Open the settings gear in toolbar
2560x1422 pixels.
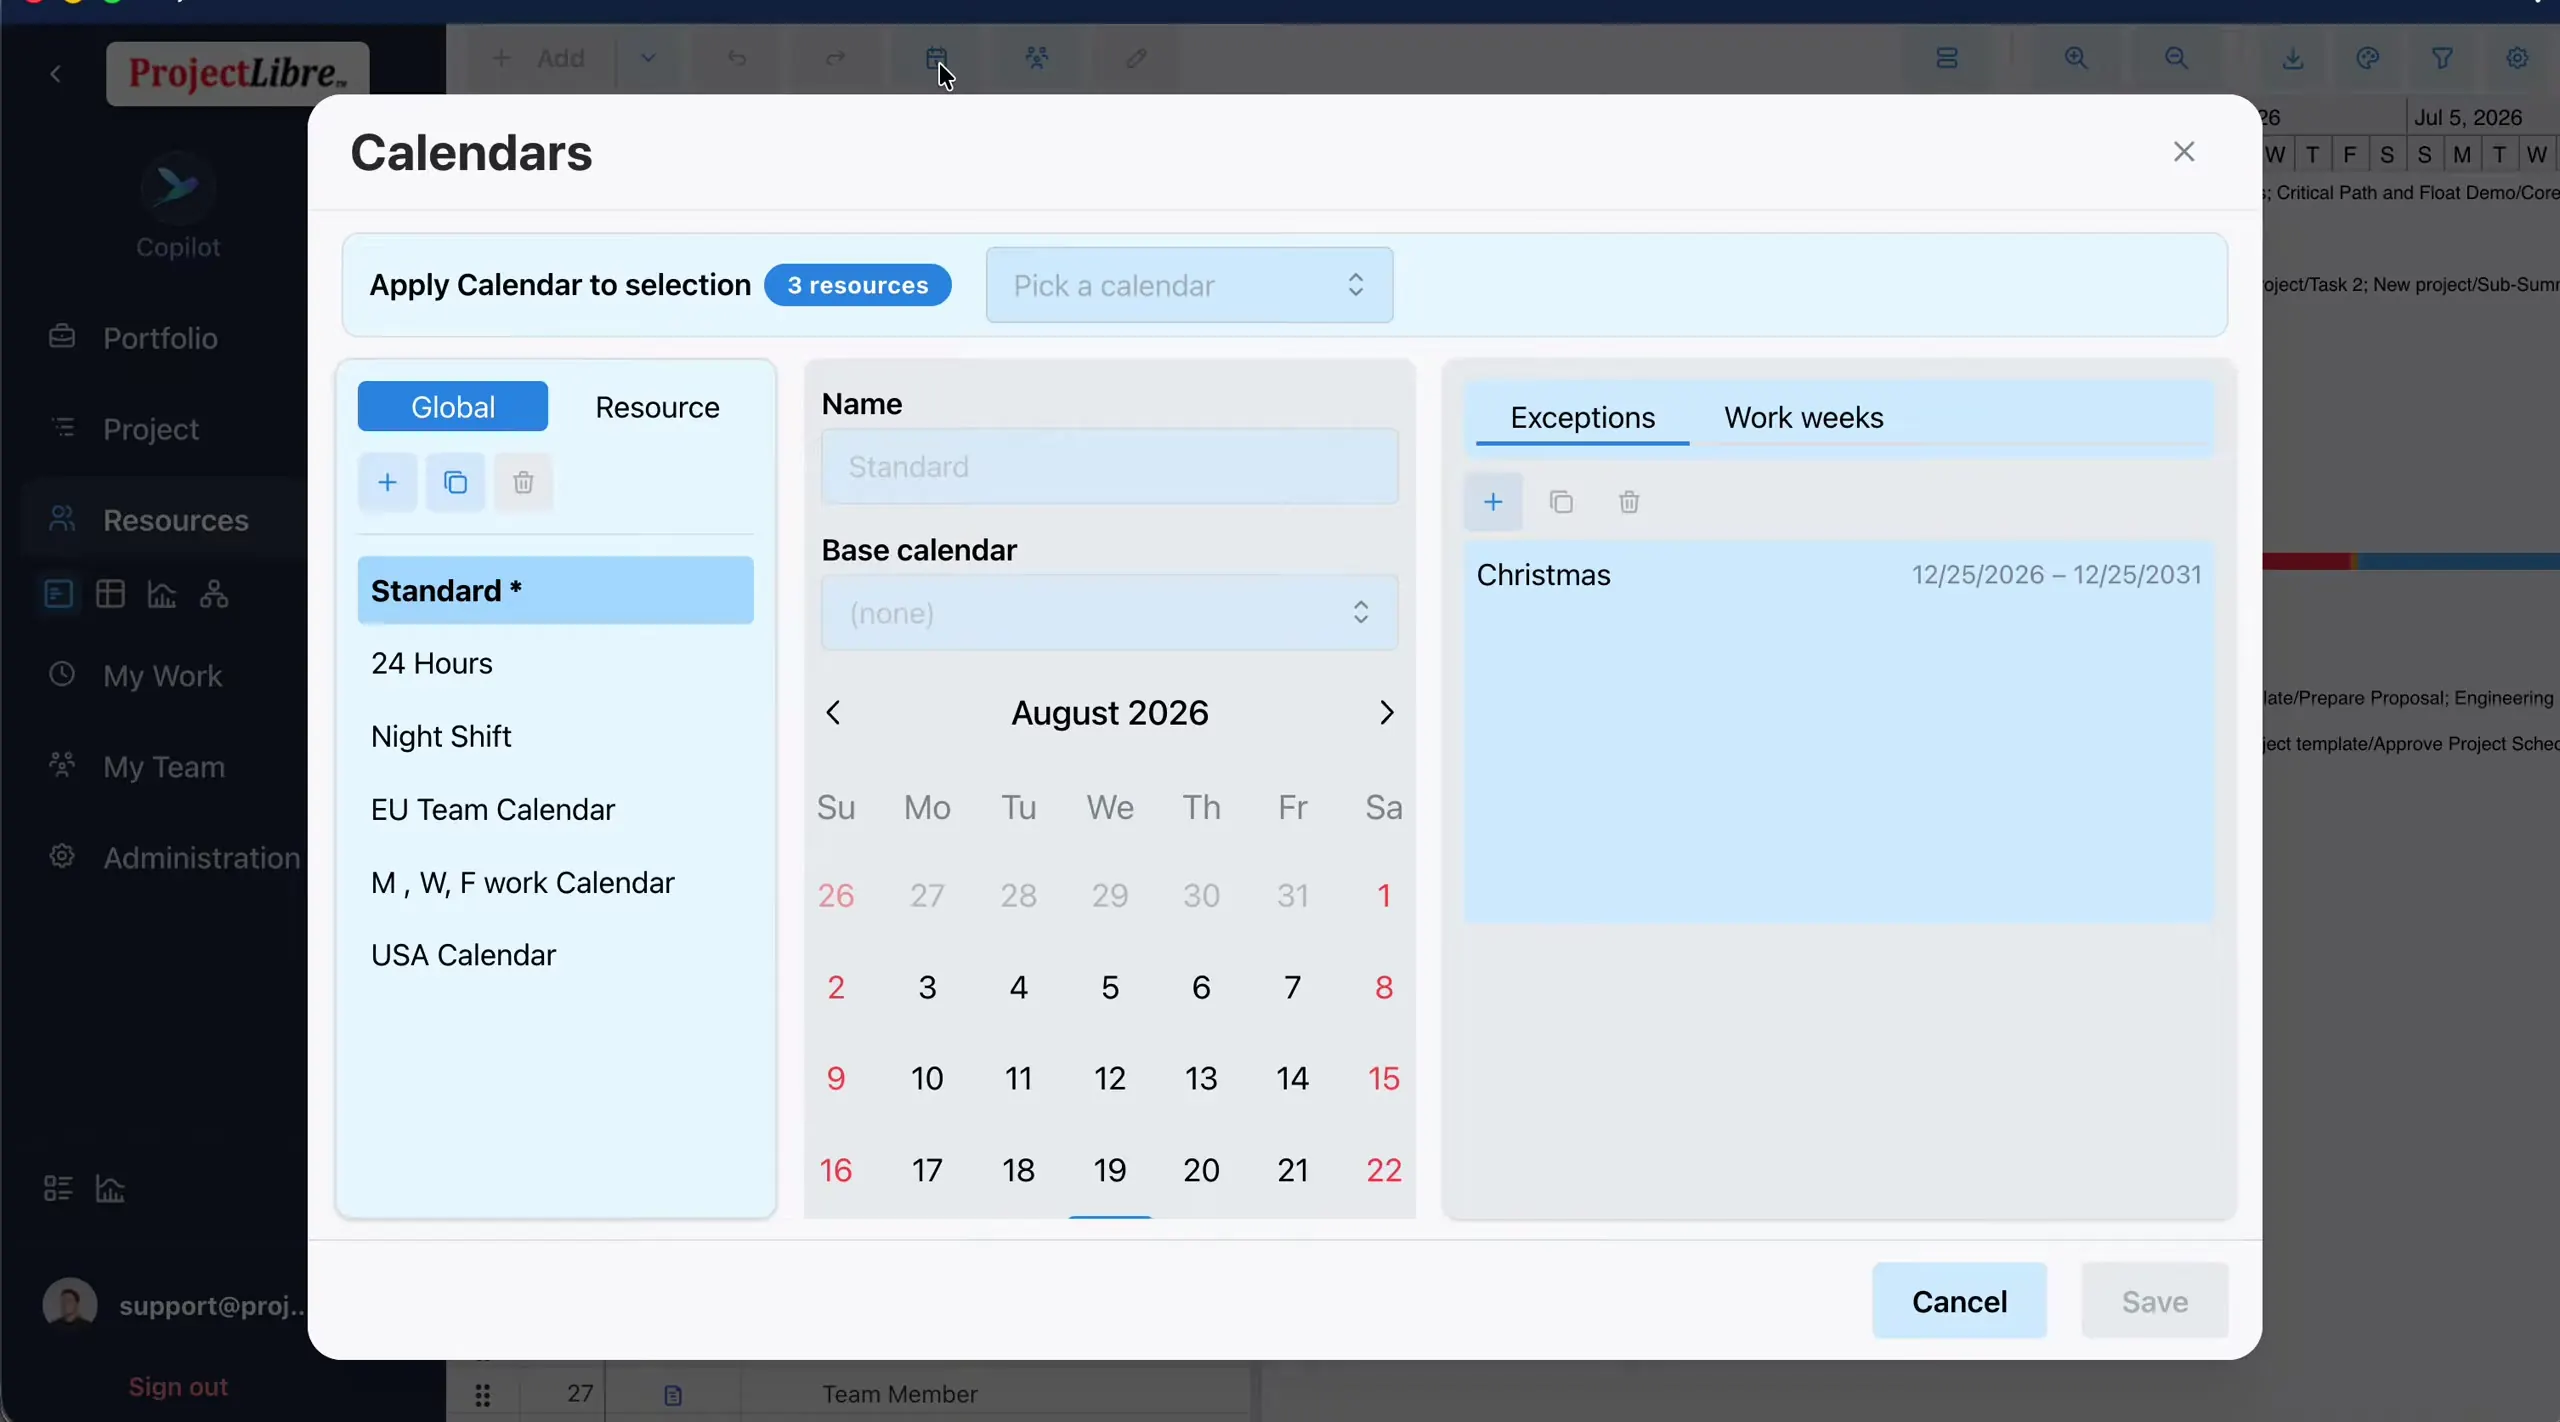pos(2518,58)
